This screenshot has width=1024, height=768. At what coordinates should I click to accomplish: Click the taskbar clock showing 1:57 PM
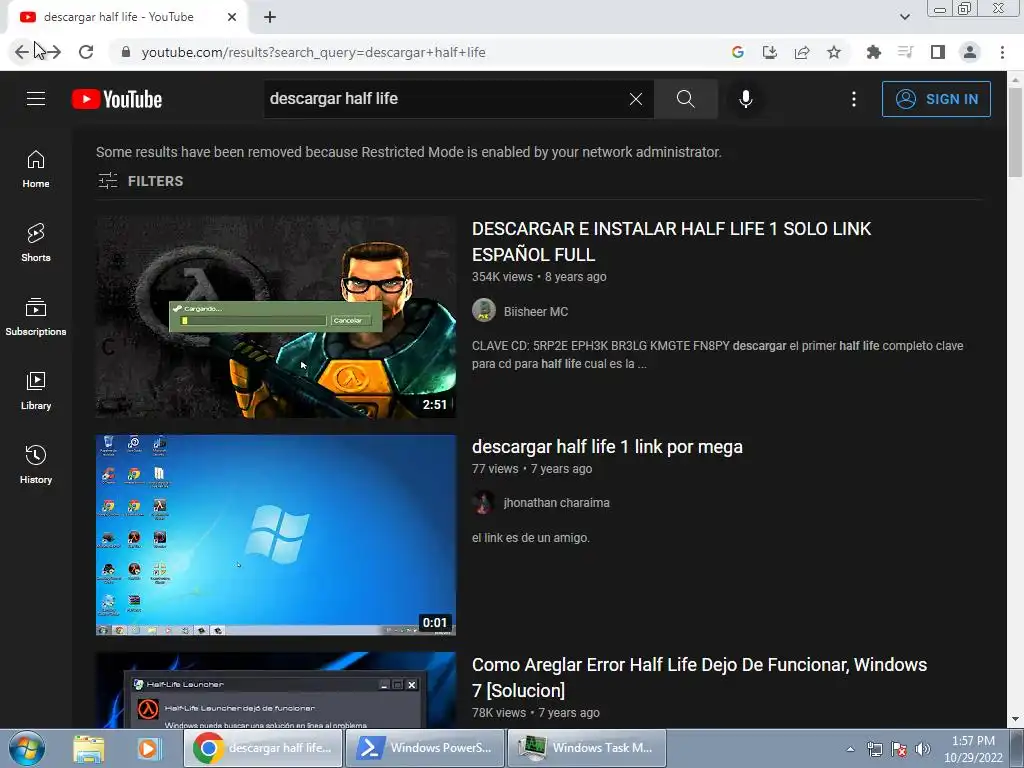973,749
